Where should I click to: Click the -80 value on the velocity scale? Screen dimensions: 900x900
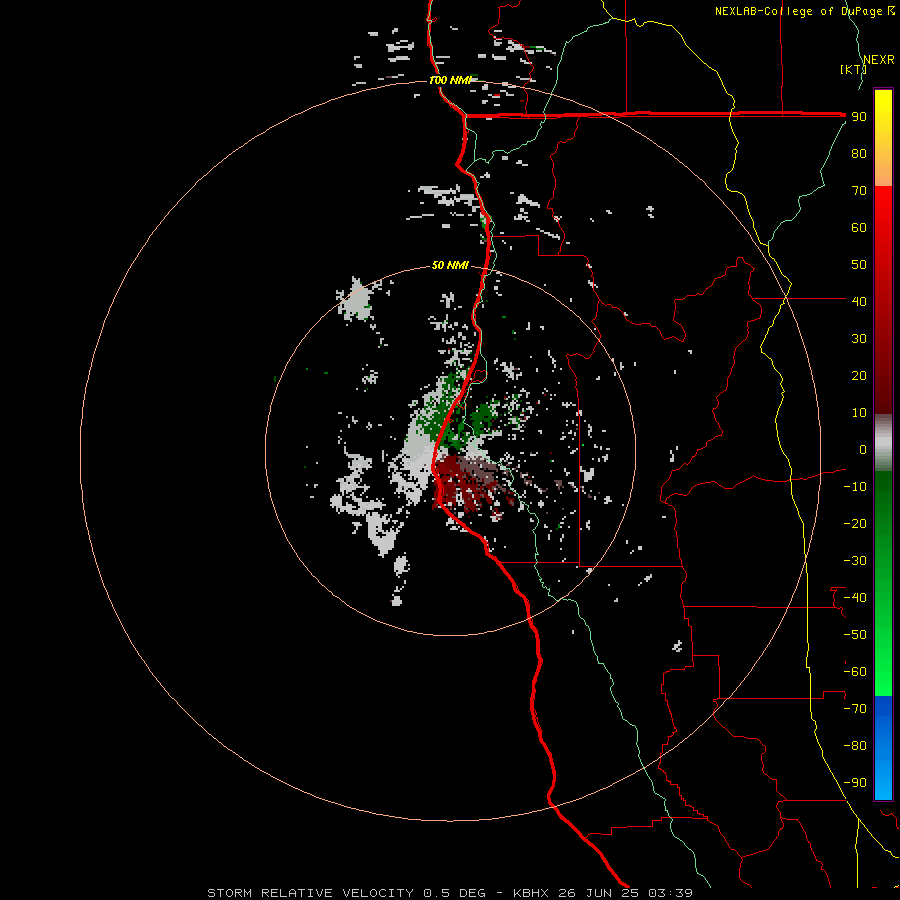[855, 746]
